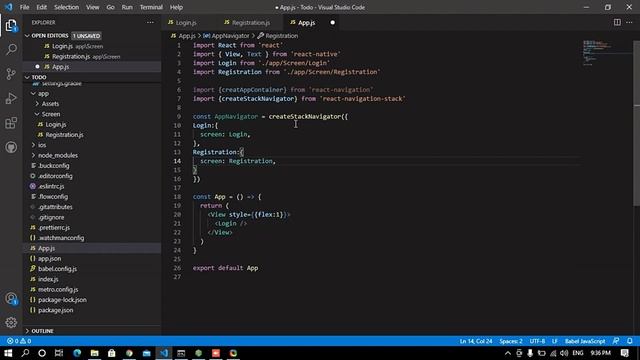Image resolution: width=640 pixels, height=360 pixels.
Task: Open the View menu
Action: (93, 7)
